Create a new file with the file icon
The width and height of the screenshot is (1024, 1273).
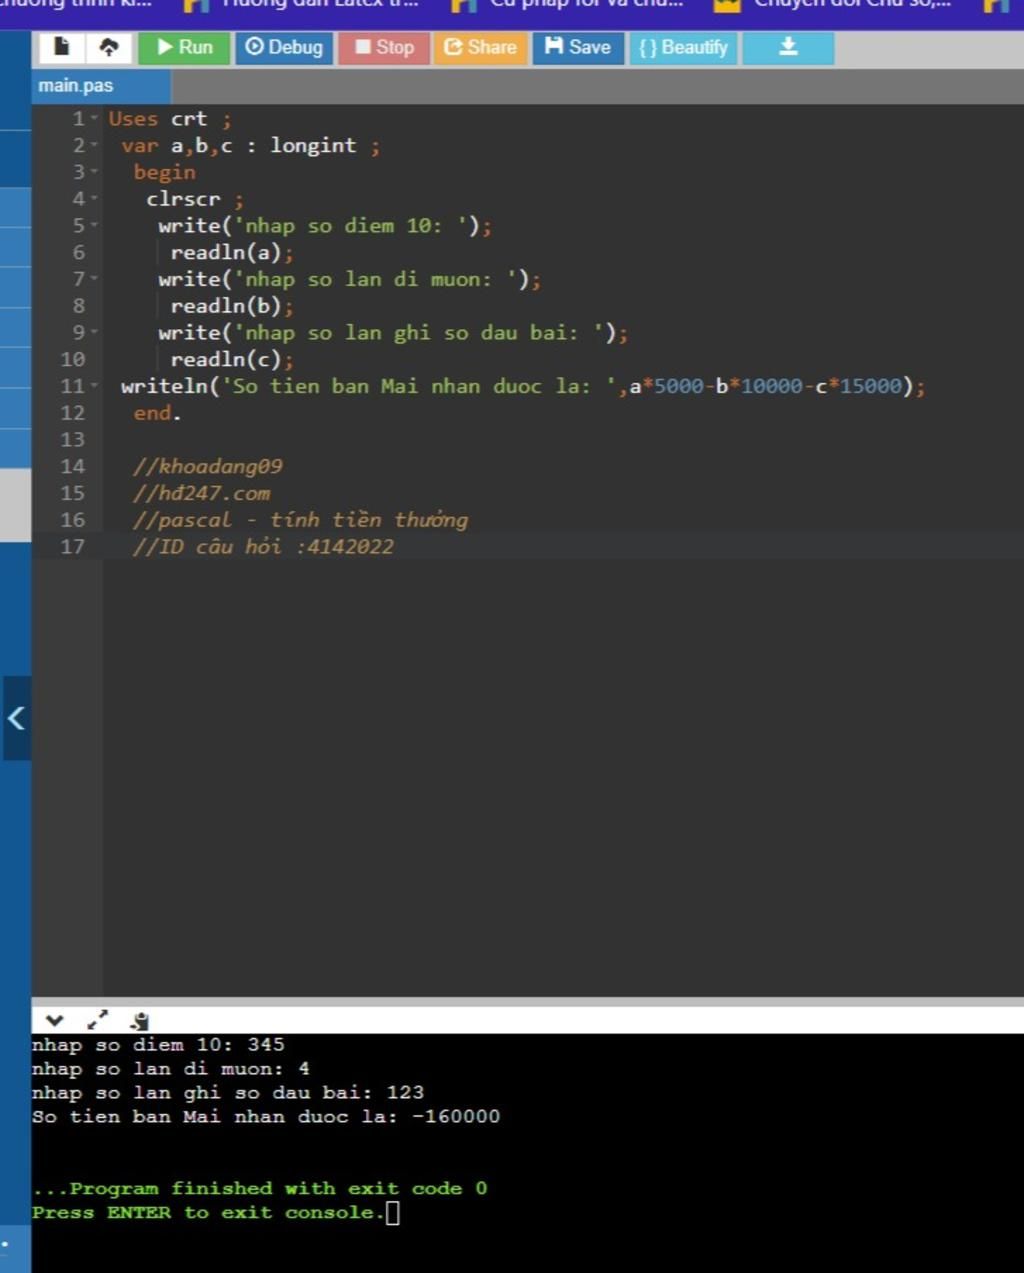coord(61,47)
